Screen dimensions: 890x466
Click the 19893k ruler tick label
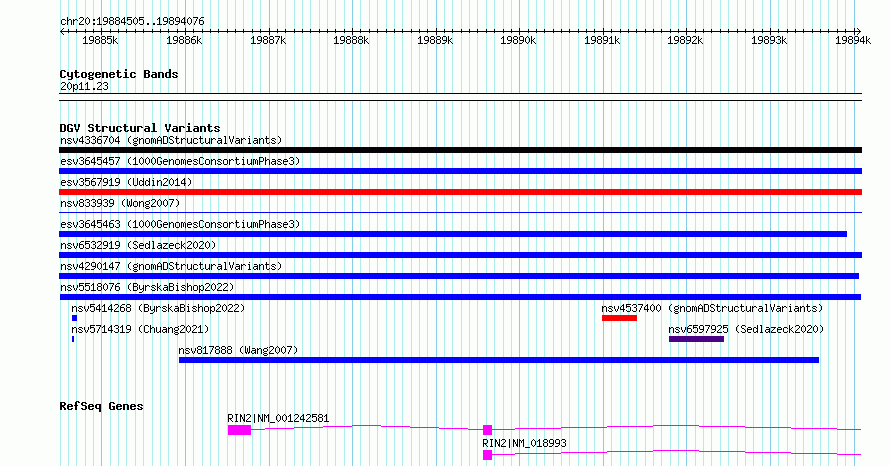click(769, 40)
